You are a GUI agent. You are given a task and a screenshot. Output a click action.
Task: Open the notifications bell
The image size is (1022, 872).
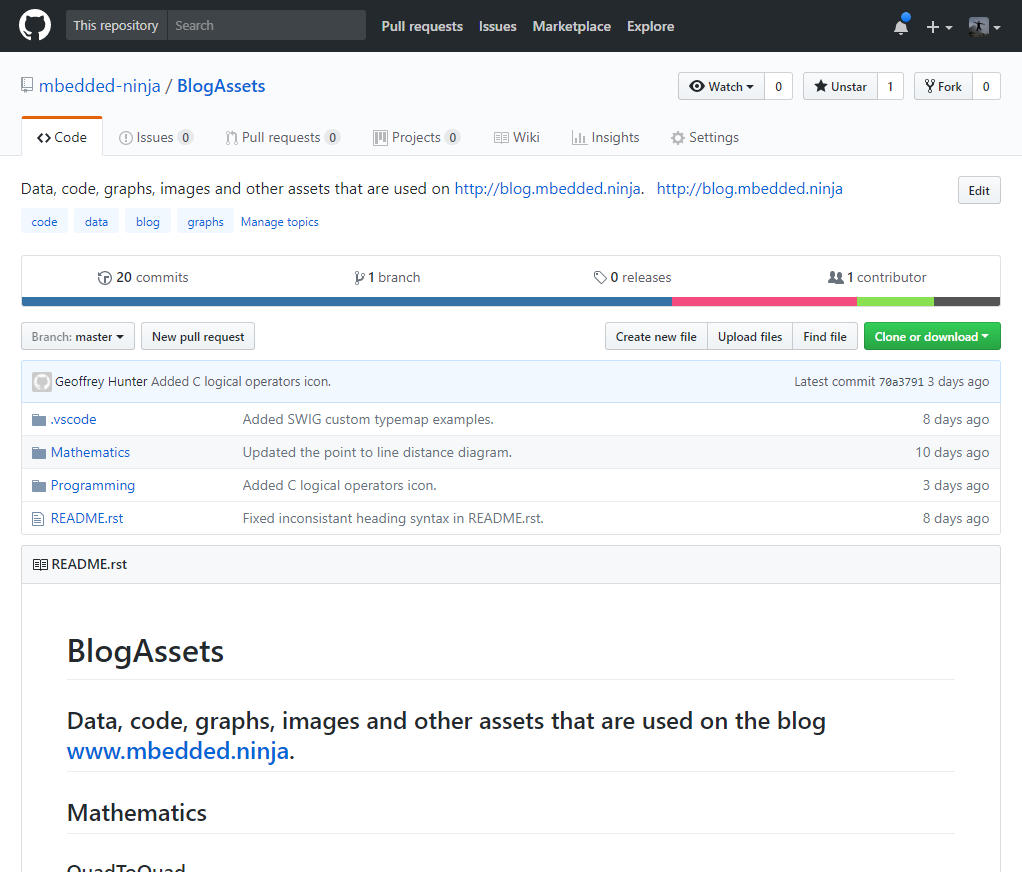point(901,27)
